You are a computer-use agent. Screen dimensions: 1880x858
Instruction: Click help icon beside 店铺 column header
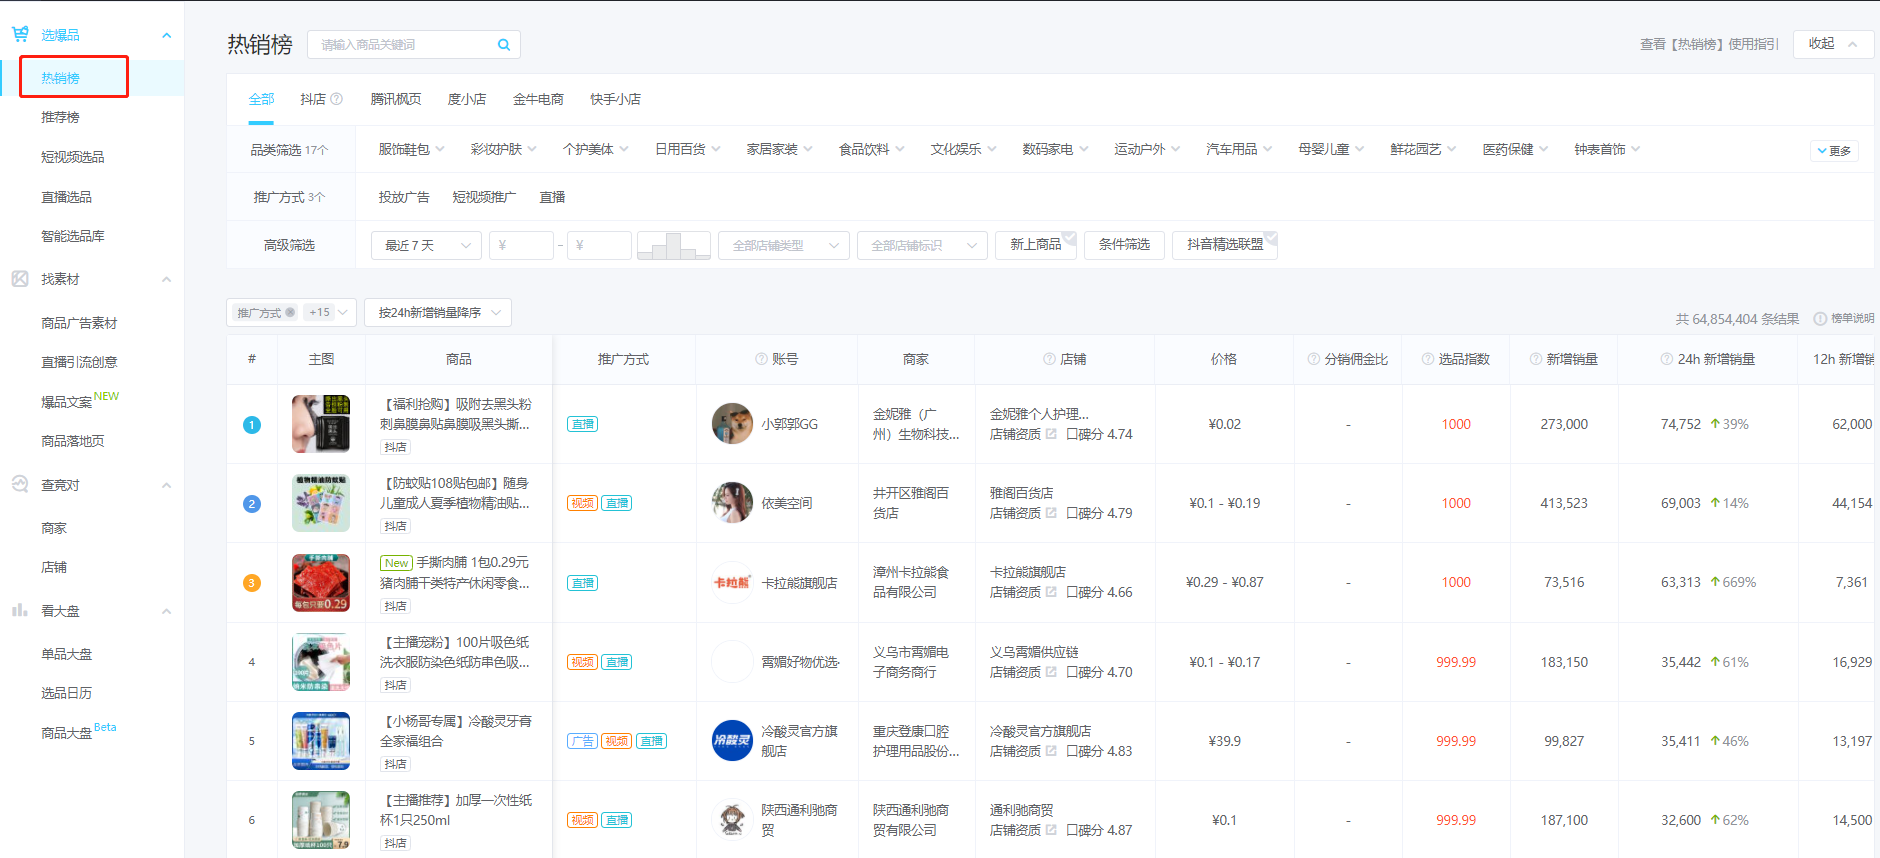(1049, 359)
